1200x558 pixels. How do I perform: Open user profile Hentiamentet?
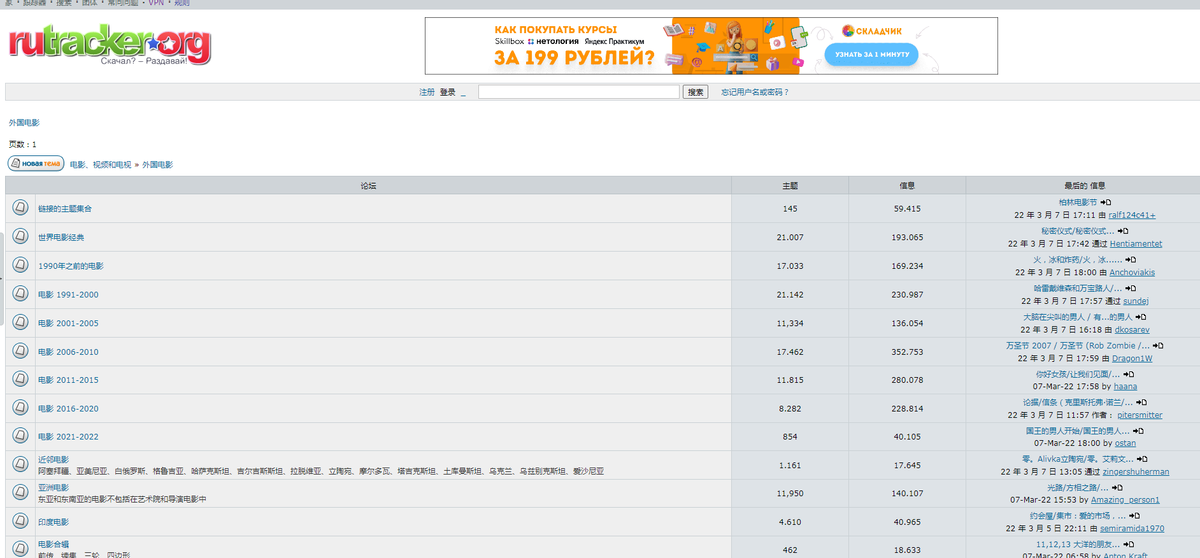(1136, 244)
